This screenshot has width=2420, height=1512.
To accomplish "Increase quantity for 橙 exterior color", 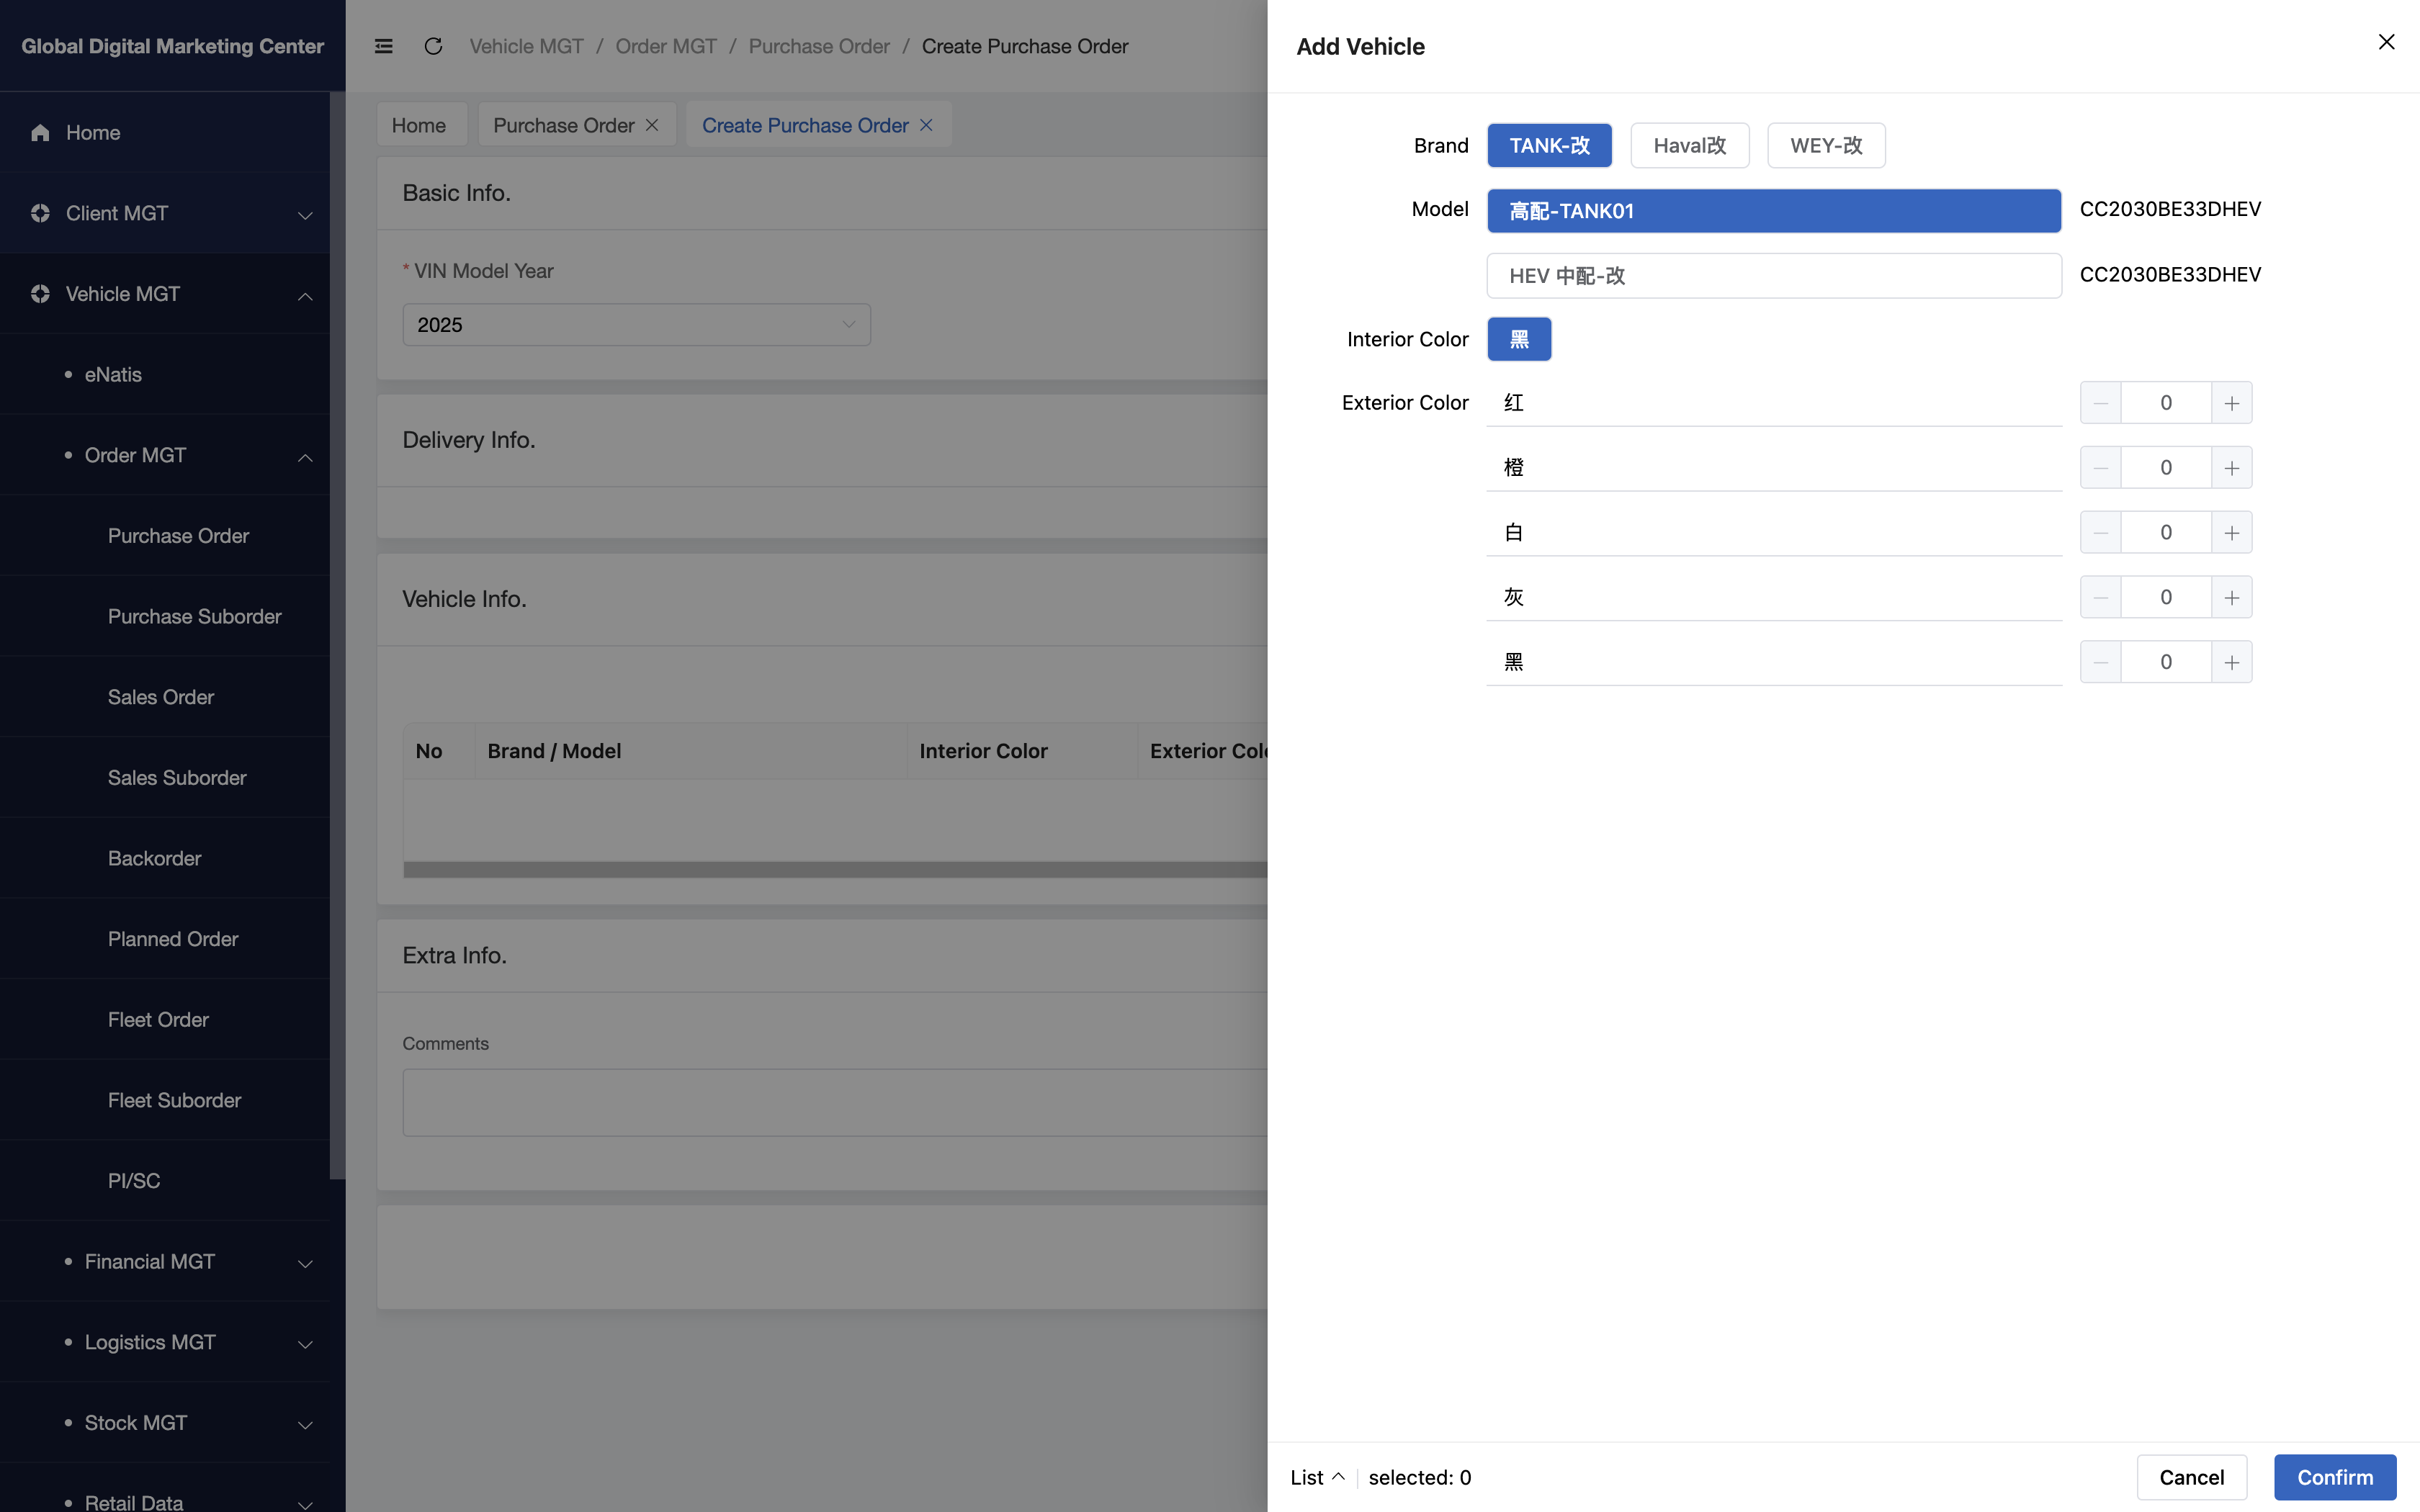I will tap(2231, 468).
